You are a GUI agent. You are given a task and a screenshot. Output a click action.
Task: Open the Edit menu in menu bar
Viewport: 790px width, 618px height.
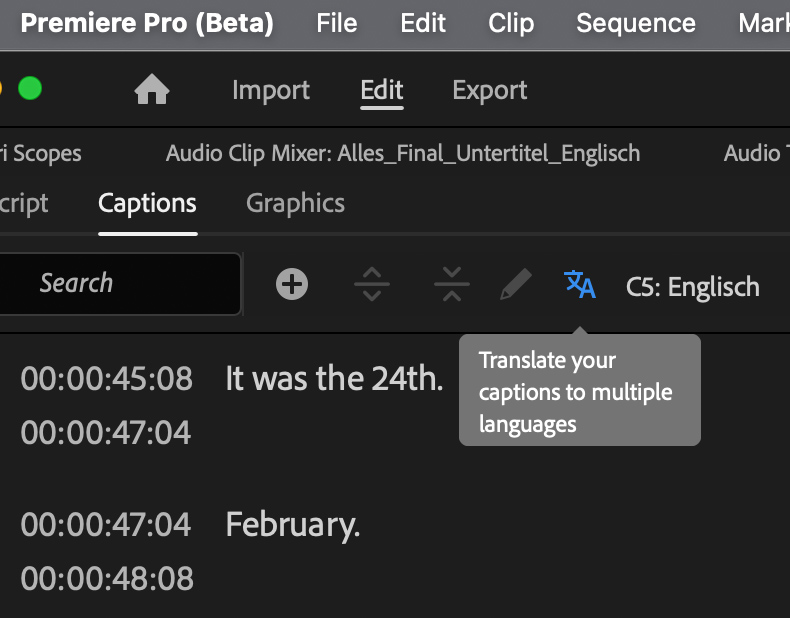[423, 23]
